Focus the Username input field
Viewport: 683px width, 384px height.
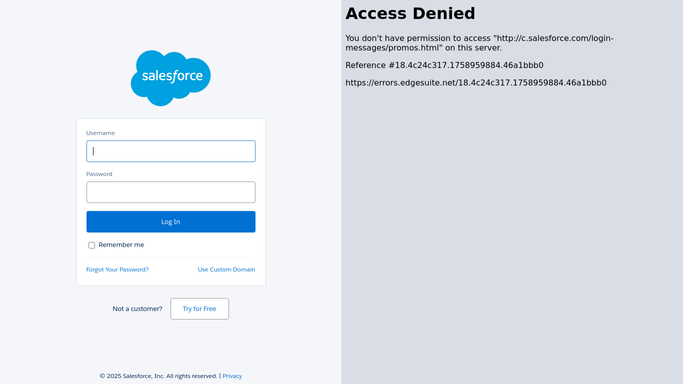pos(171,151)
